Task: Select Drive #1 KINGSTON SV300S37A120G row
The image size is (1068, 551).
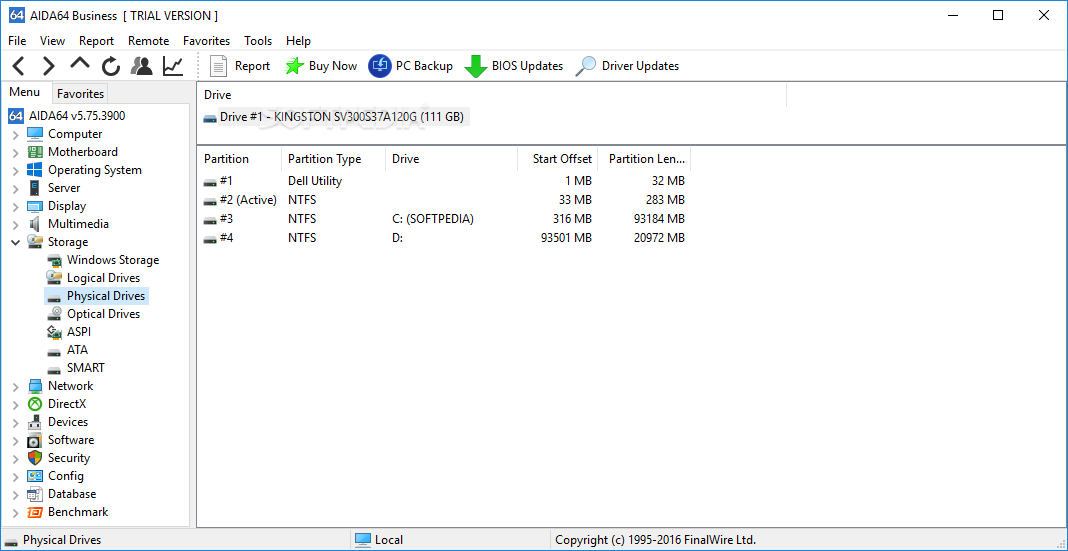Action: point(334,117)
